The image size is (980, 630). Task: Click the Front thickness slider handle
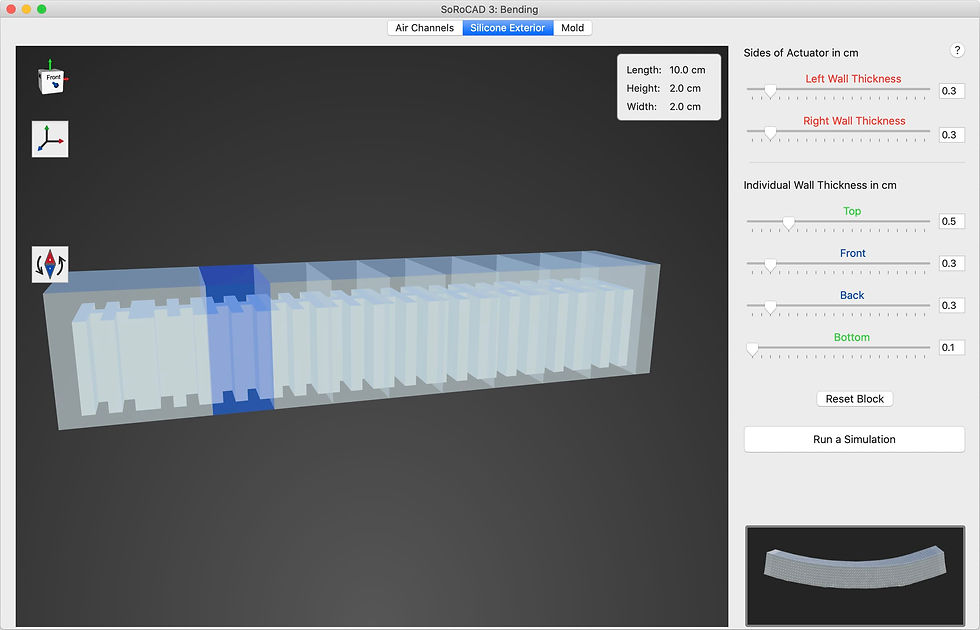pyautogui.click(x=771, y=265)
